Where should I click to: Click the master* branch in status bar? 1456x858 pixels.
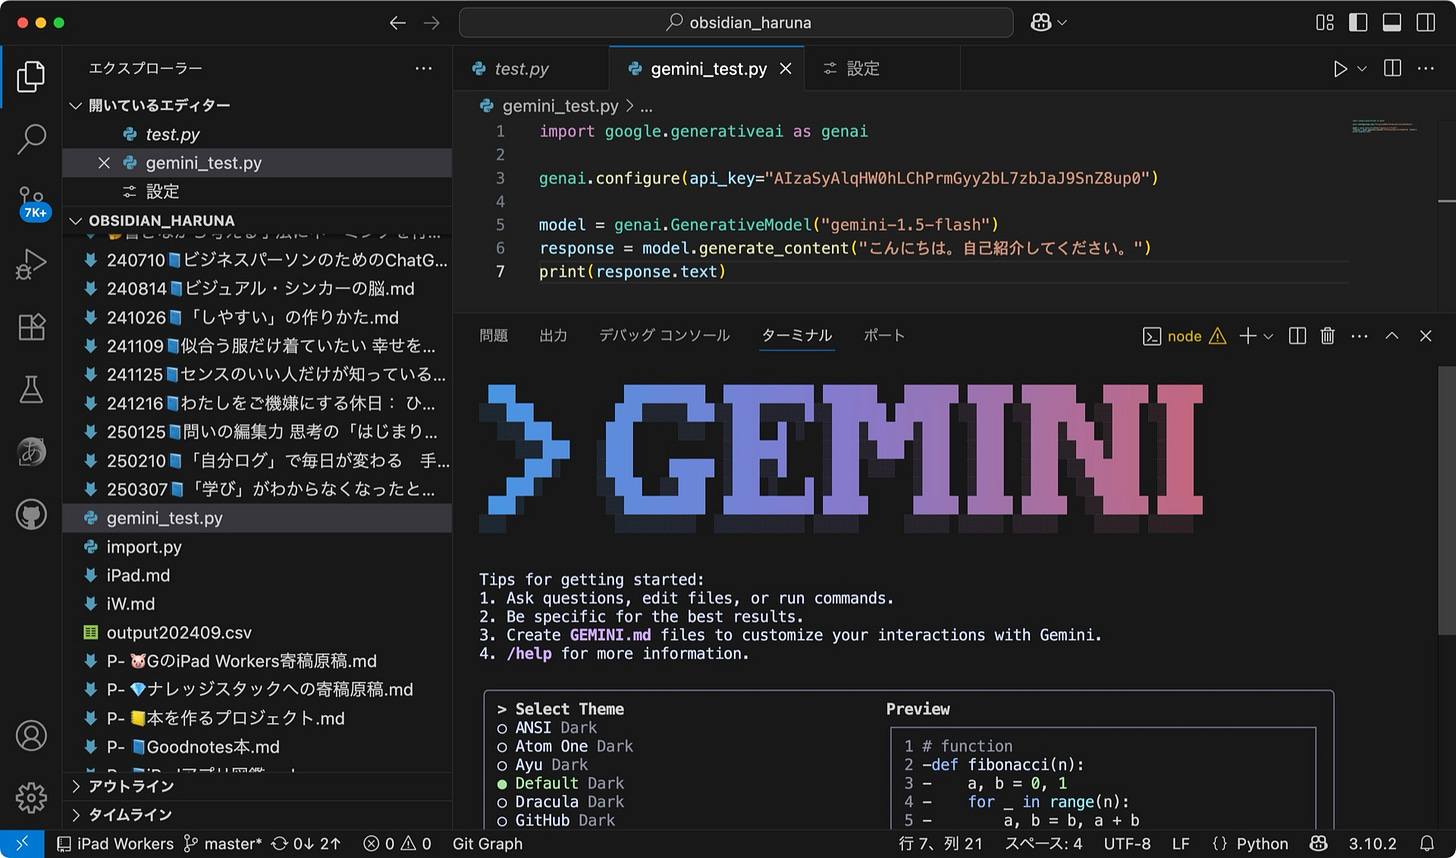[225, 843]
